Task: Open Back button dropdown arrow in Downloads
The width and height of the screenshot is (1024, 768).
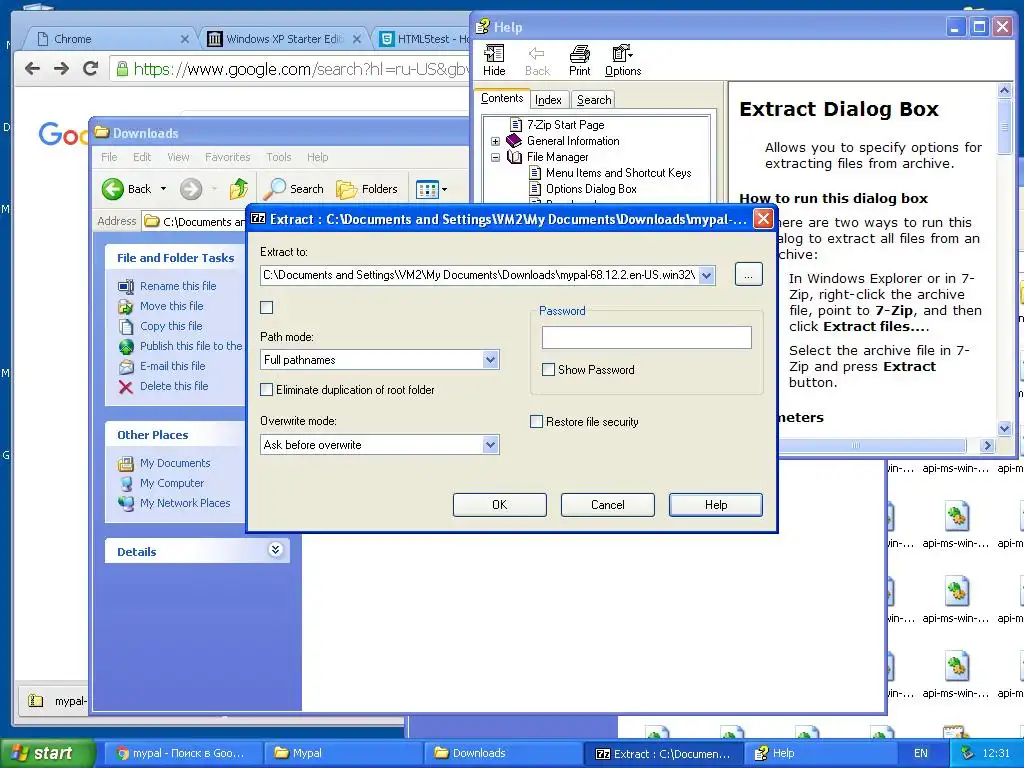Action: (163, 189)
